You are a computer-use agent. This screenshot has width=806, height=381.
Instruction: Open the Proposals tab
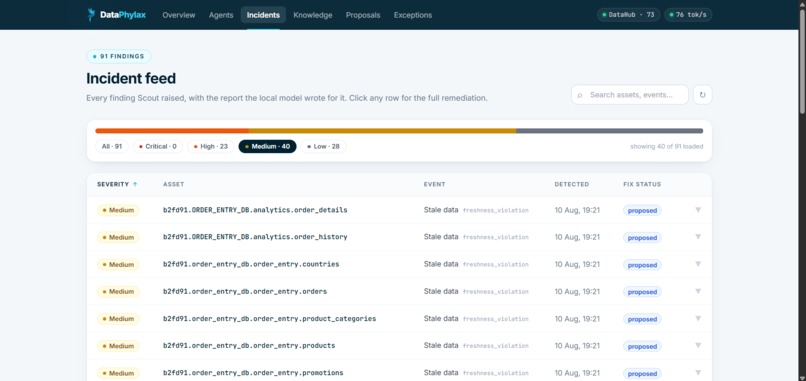[x=363, y=15]
